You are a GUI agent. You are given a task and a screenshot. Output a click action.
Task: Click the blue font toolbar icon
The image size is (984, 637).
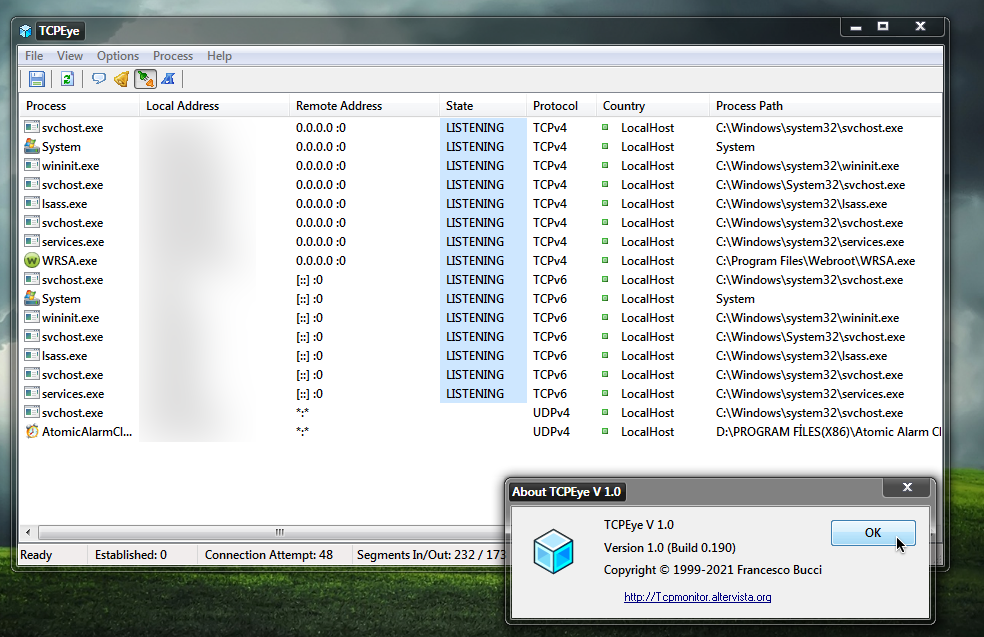click(x=168, y=79)
